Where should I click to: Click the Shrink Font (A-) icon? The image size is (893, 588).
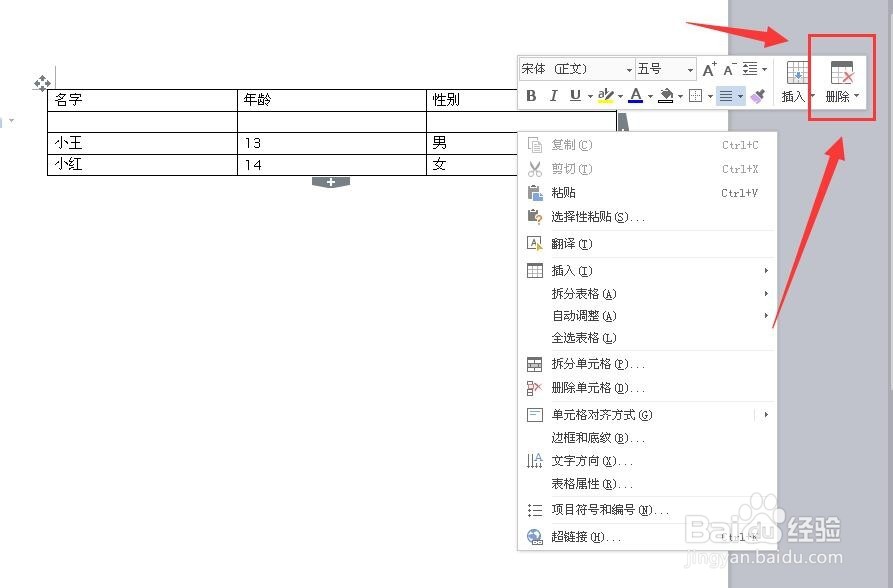728,68
